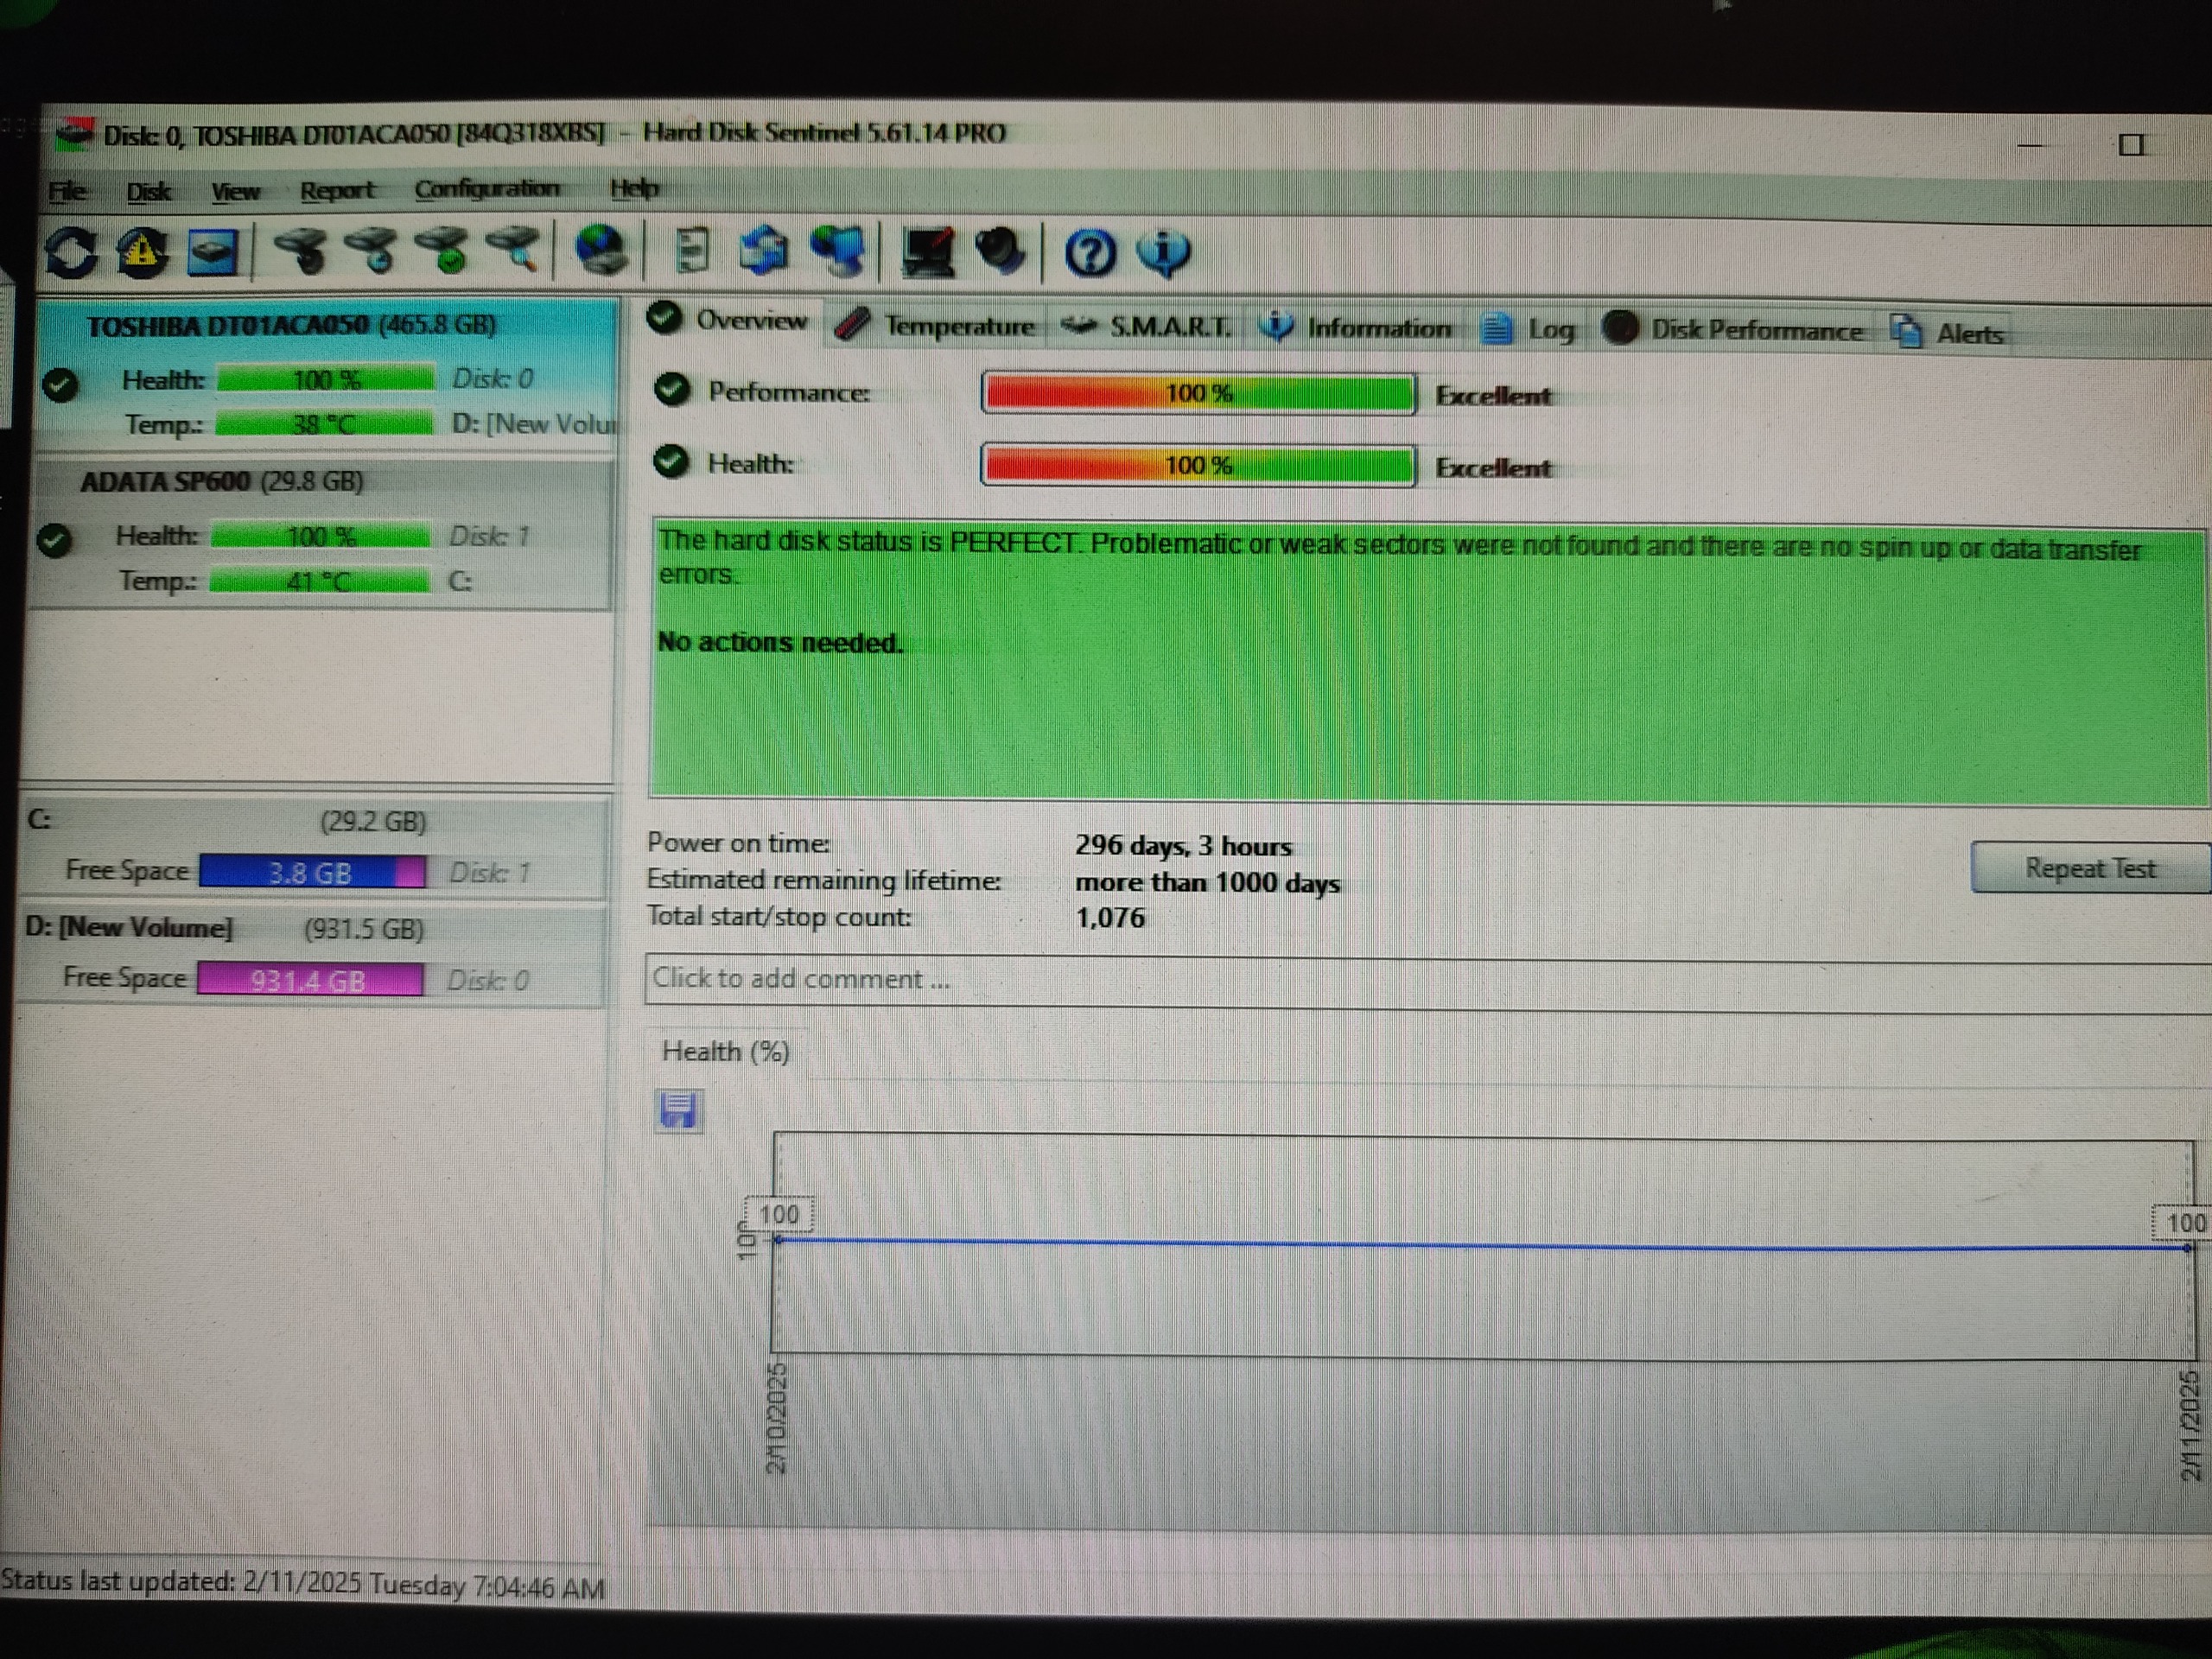This screenshot has width=2212, height=1659.
Task: Click the start/stop count value '1,076'
Action: (x=1110, y=917)
